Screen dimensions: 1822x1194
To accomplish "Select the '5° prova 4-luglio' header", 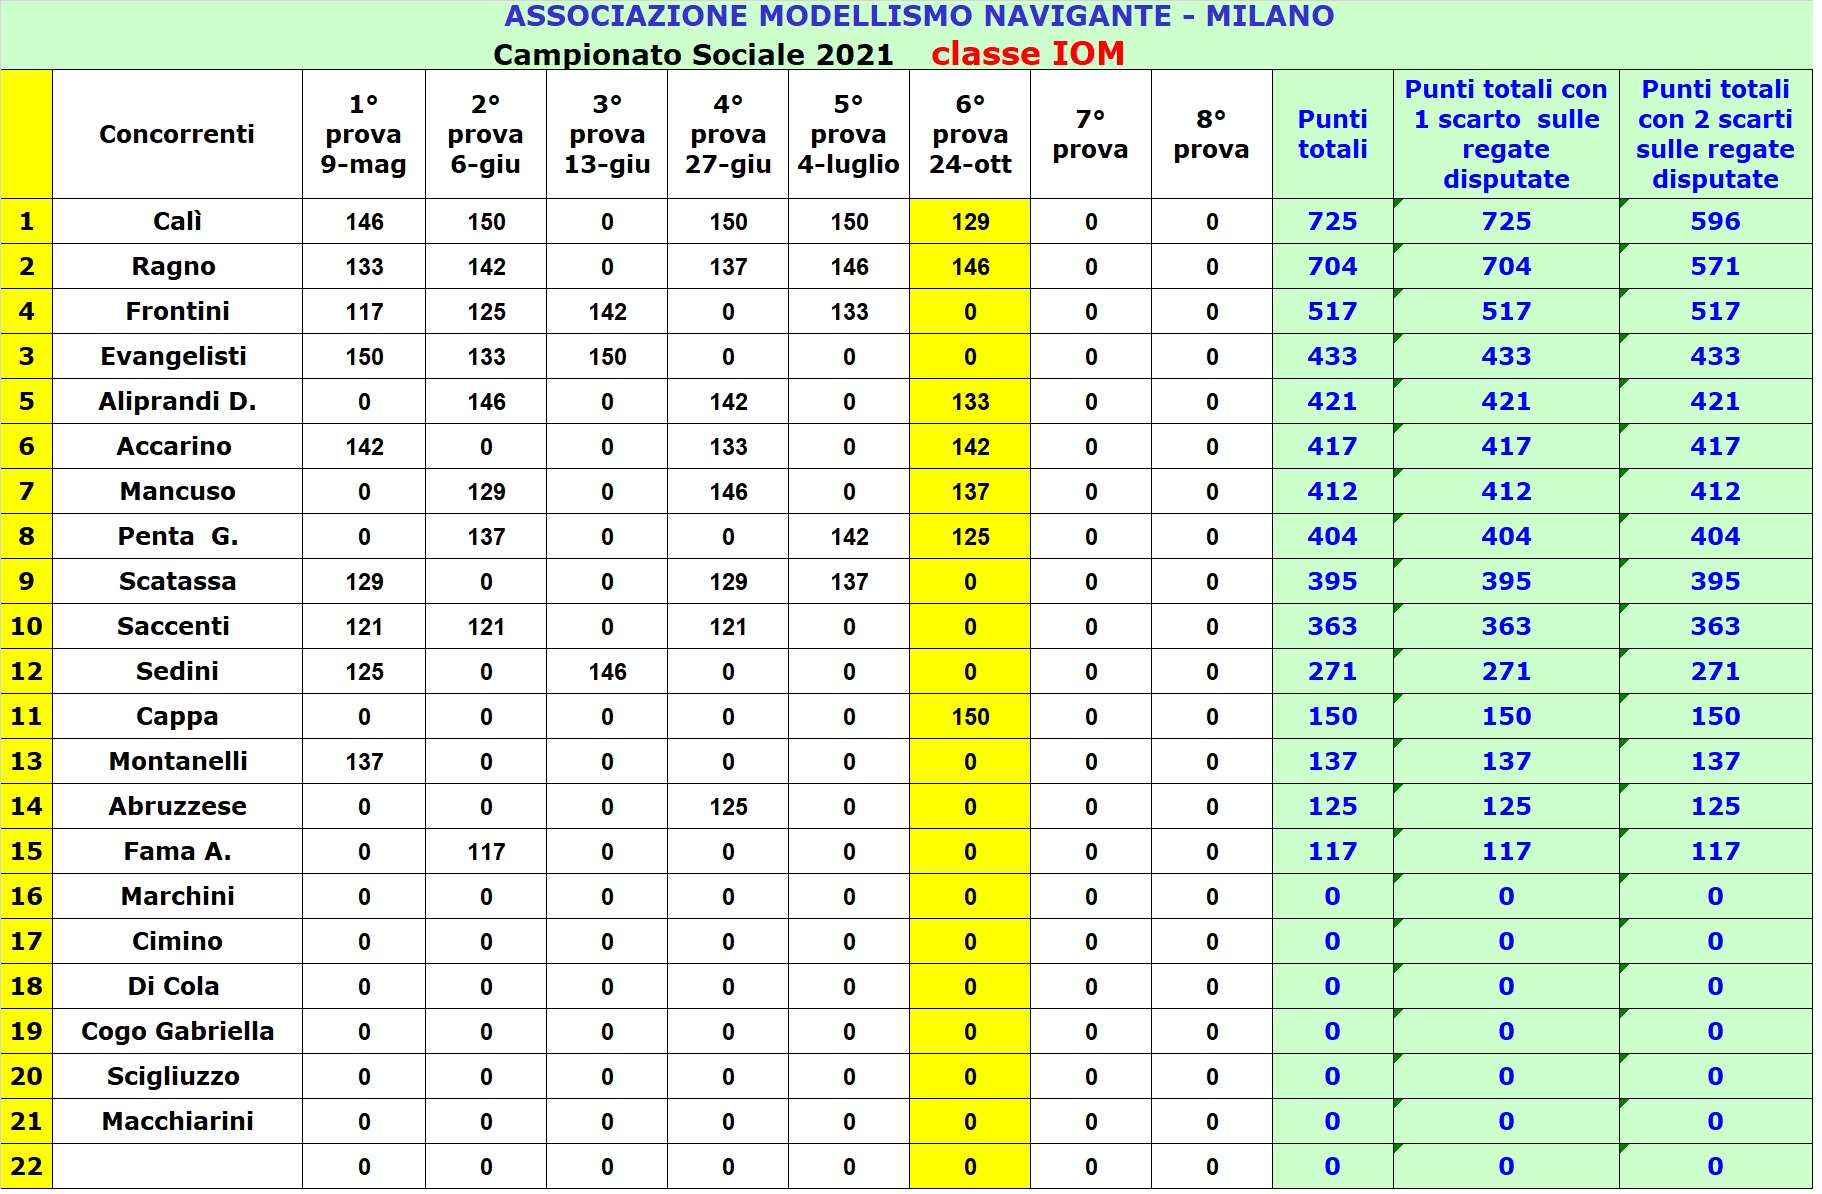I will [x=849, y=134].
